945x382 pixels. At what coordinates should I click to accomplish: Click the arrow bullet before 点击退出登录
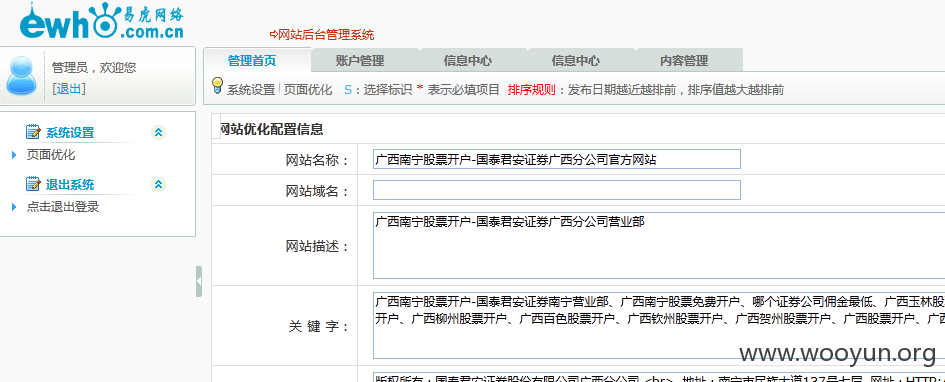tap(14, 207)
